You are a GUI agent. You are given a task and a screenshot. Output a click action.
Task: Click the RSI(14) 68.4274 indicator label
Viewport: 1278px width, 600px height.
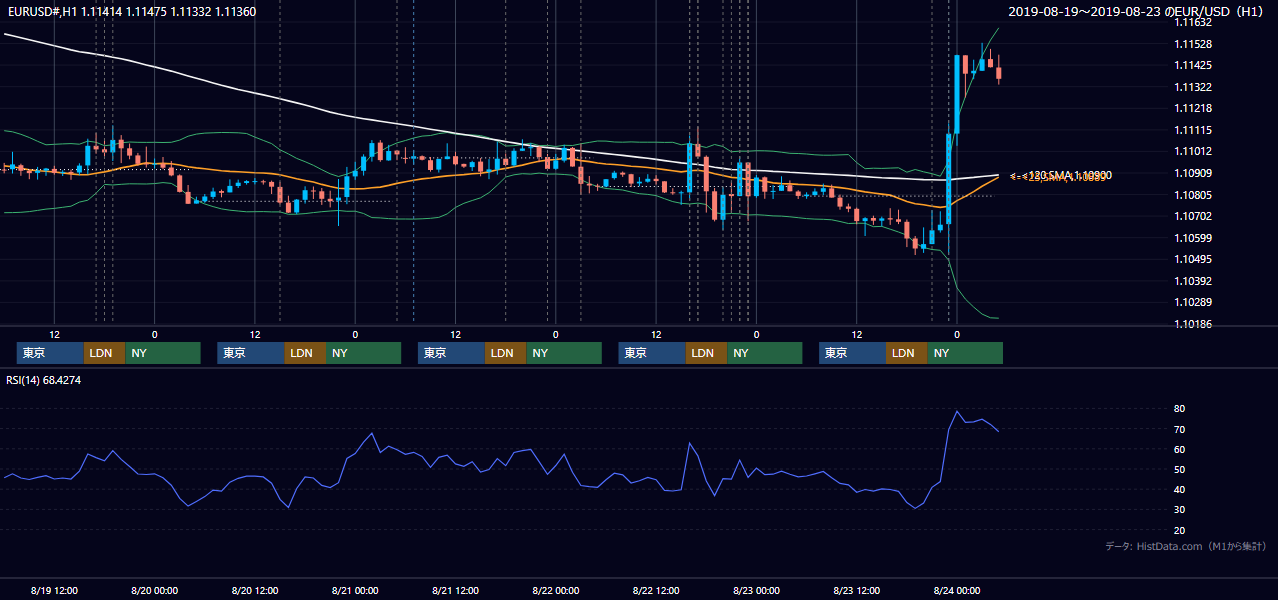tap(44, 379)
